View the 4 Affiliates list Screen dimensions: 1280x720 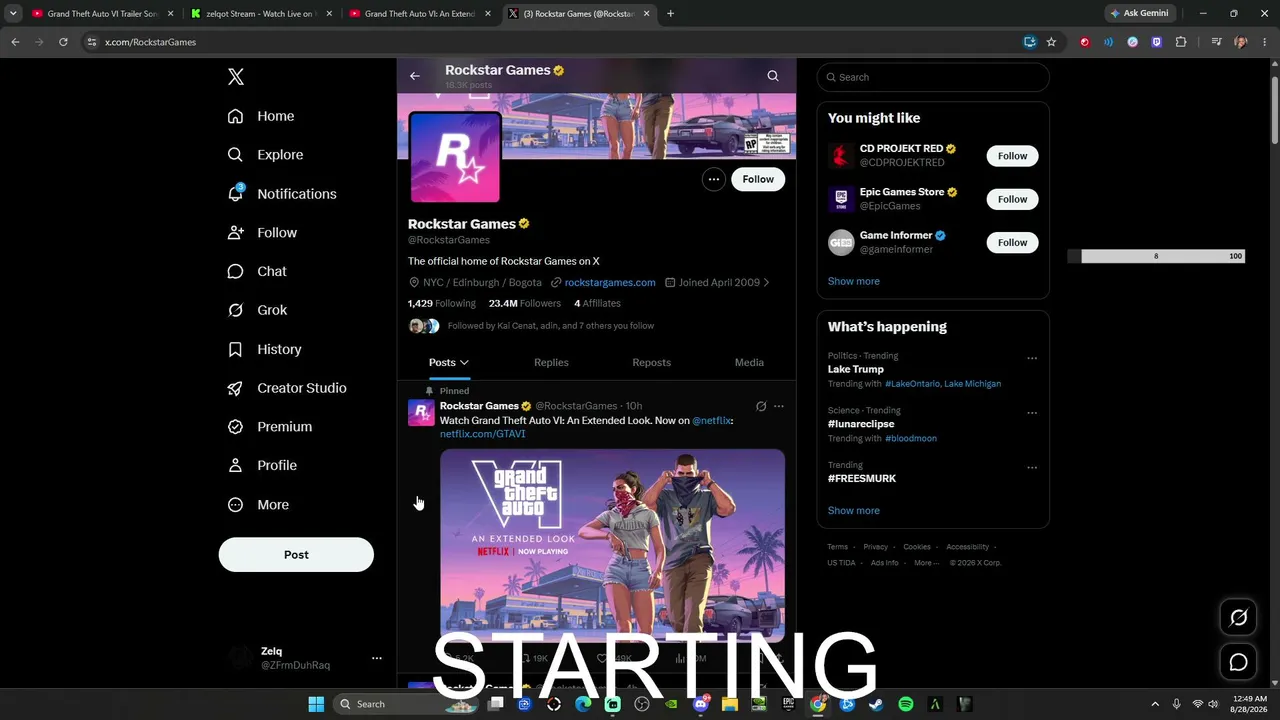[x=597, y=303]
